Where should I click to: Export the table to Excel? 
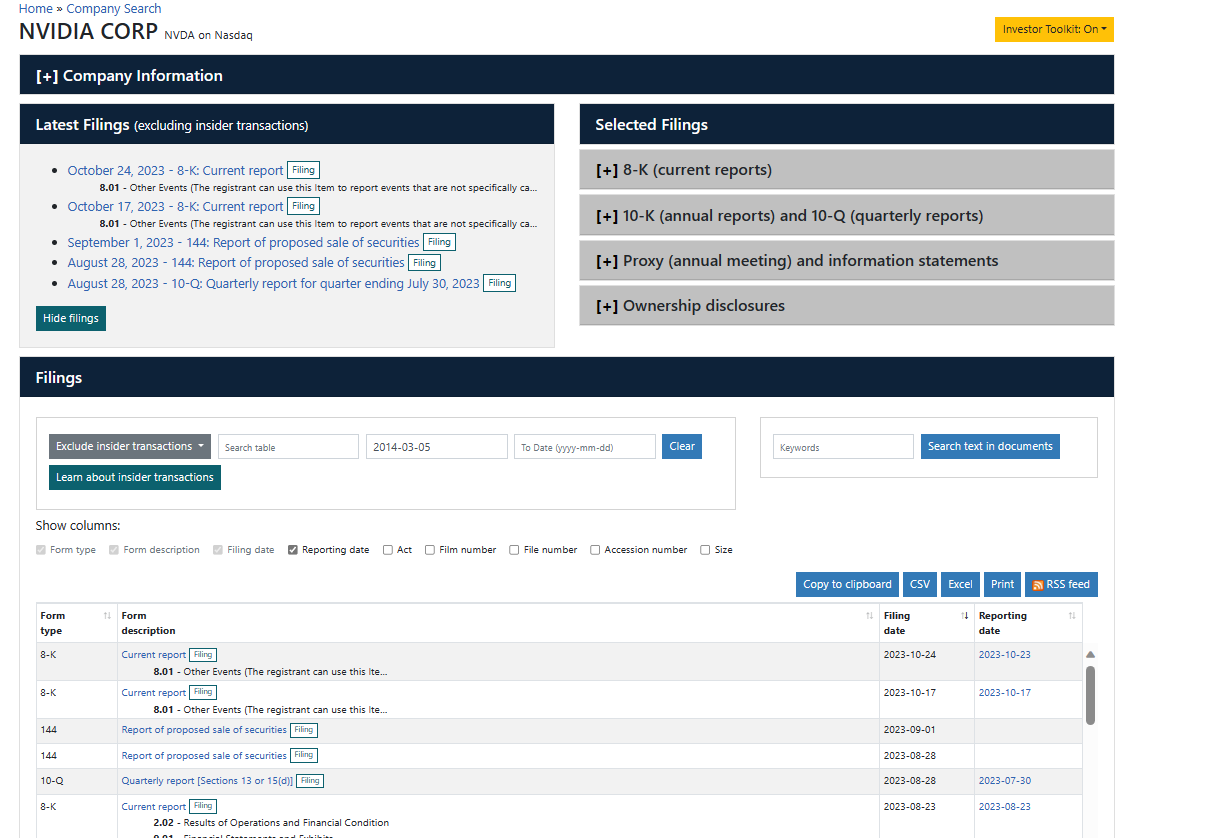point(960,584)
